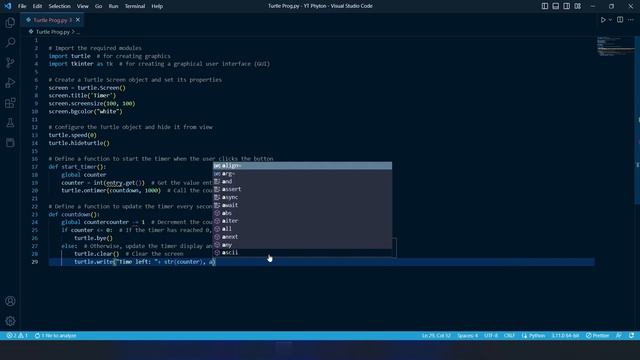Click the editor vertical scrollbar

tap(638, 120)
